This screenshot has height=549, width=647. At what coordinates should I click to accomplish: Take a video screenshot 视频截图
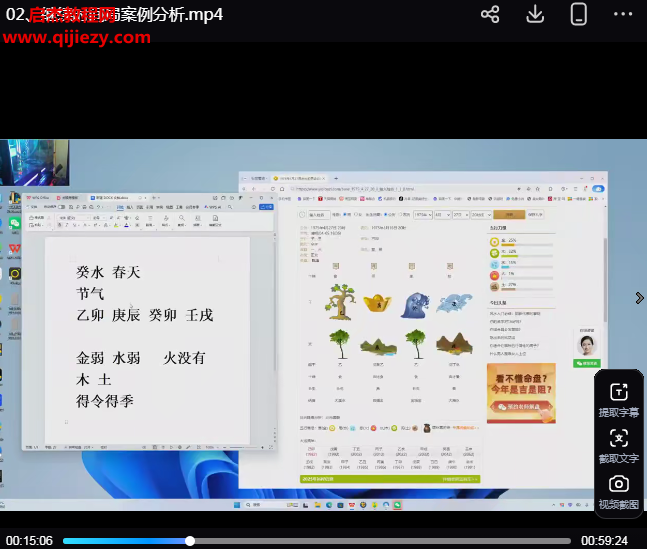[619, 492]
